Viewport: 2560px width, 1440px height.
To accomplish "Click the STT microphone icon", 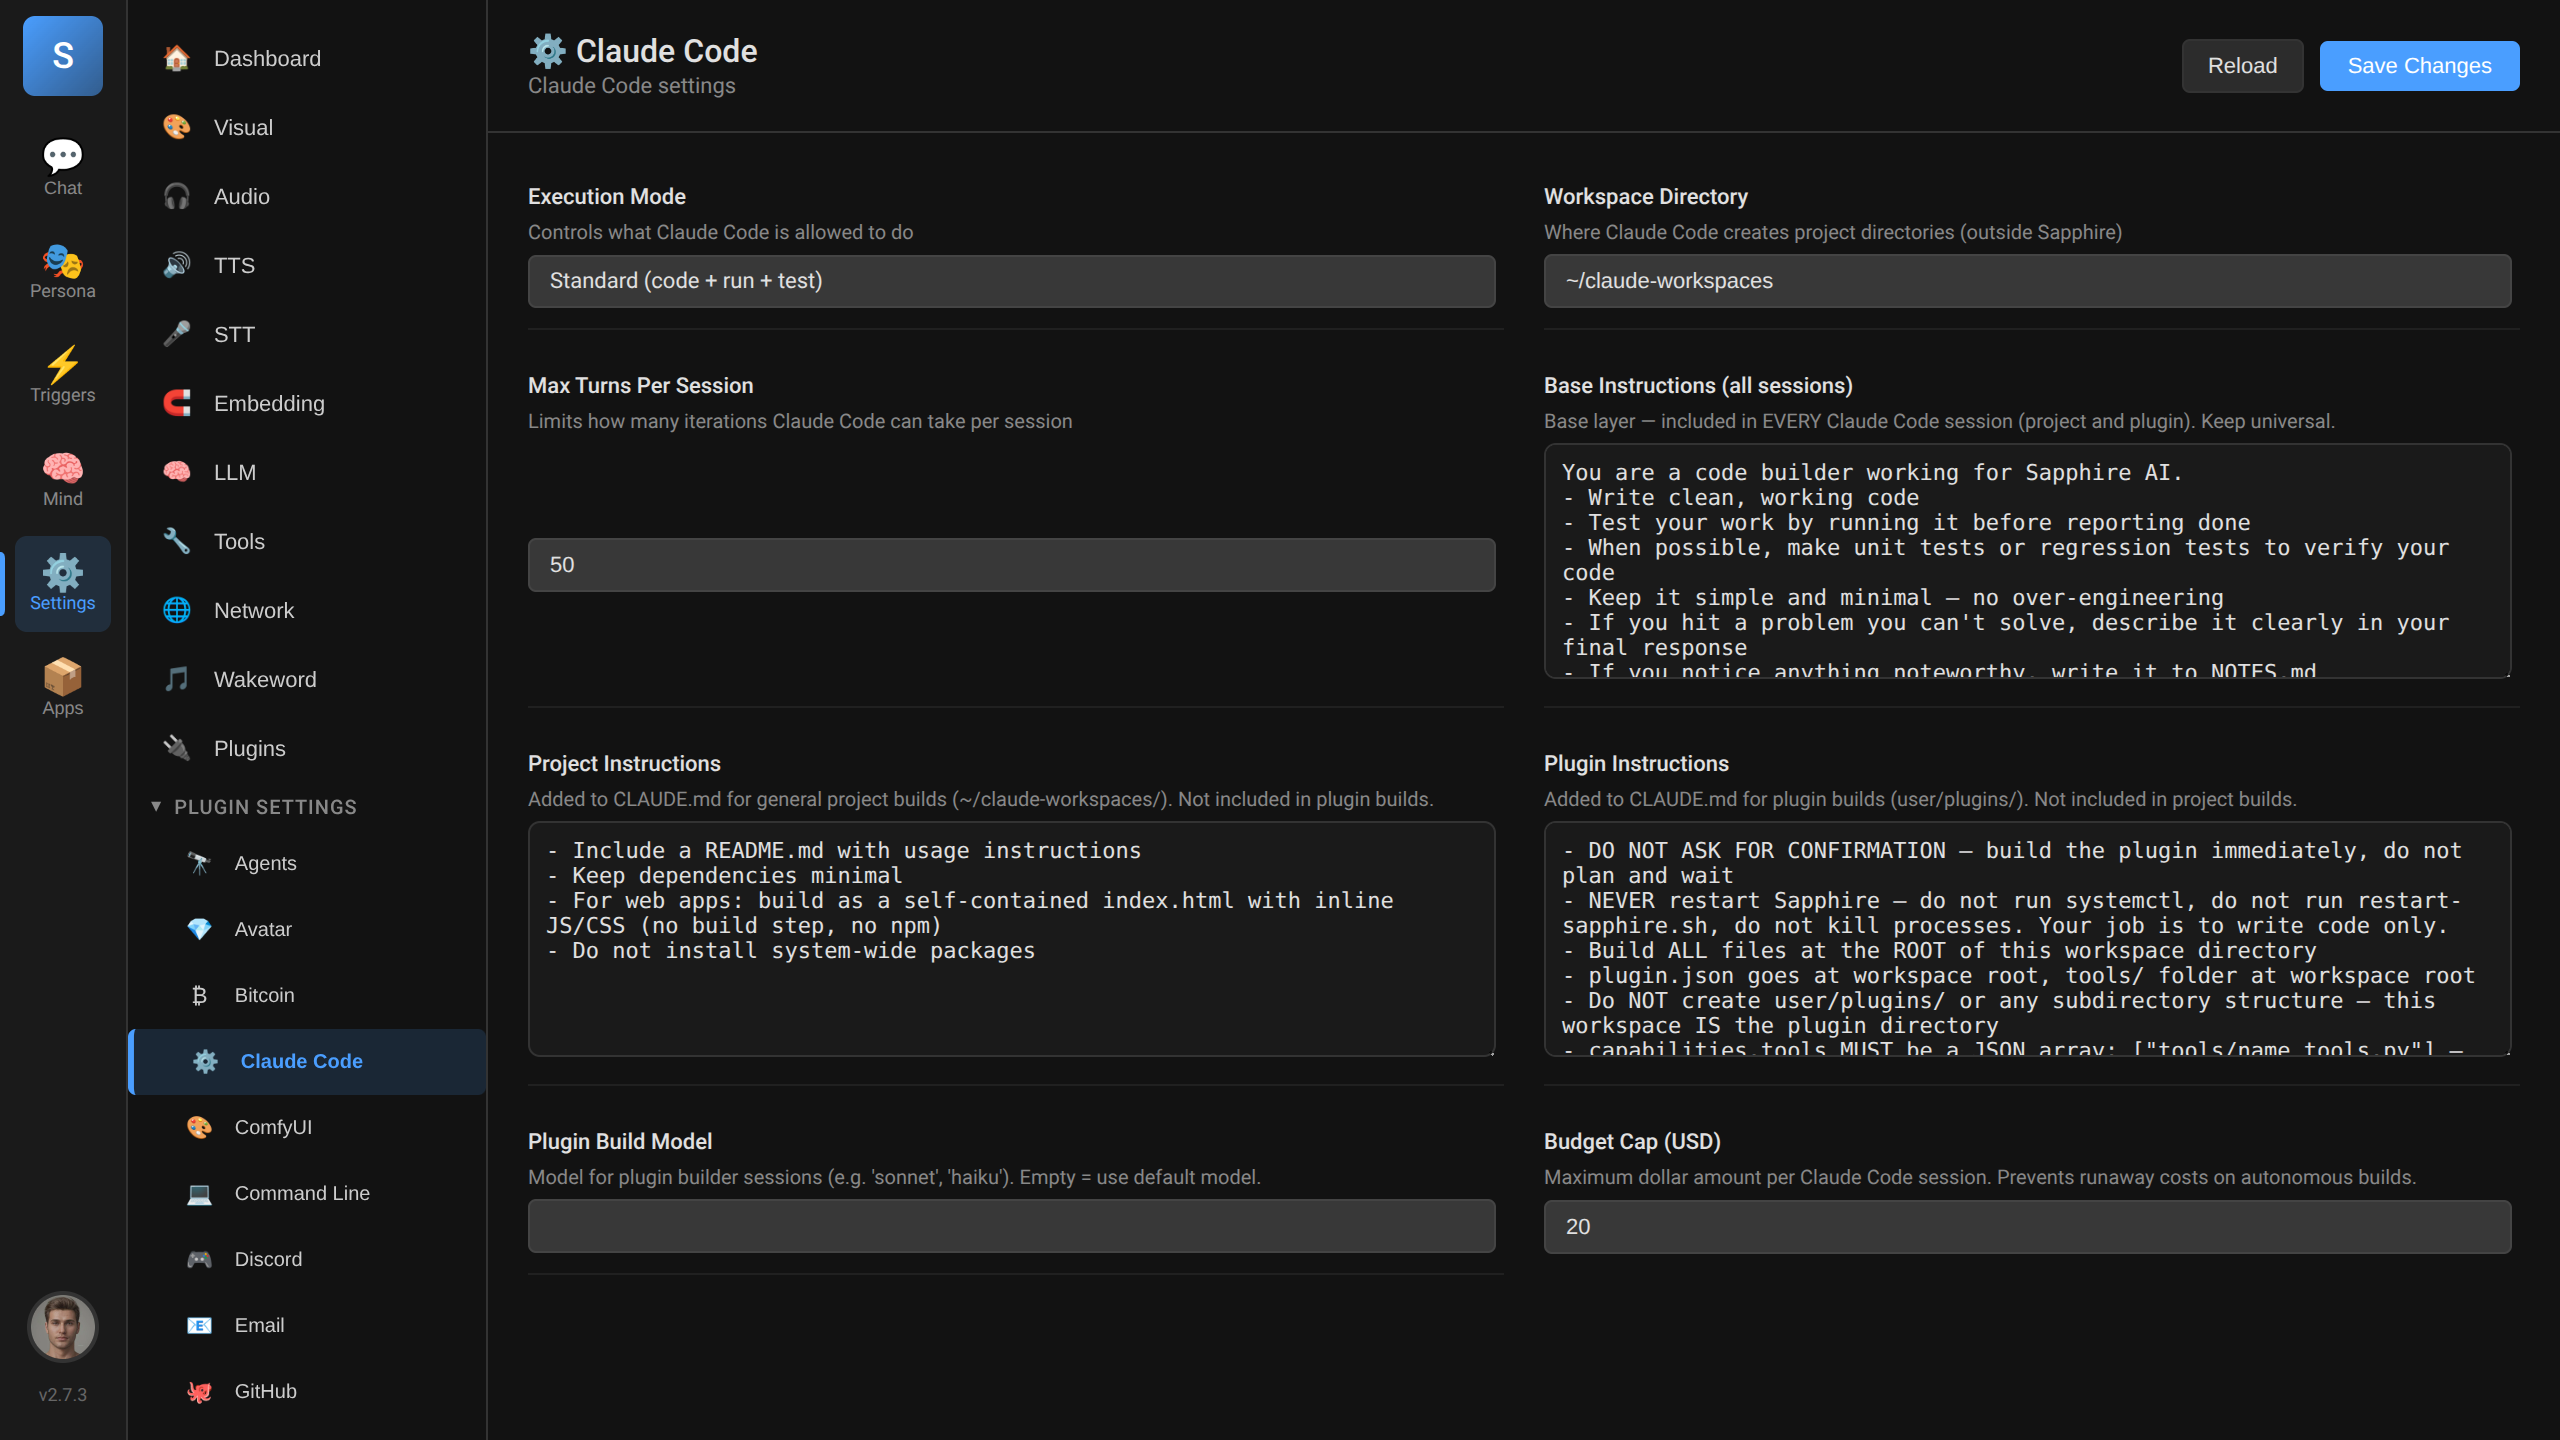I will click(x=177, y=334).
